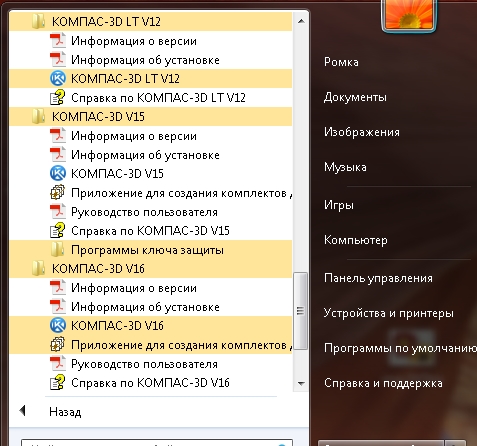
Task: Click V16 Приложение для создания комплектов icon
Action: click(x=58, y=345)
